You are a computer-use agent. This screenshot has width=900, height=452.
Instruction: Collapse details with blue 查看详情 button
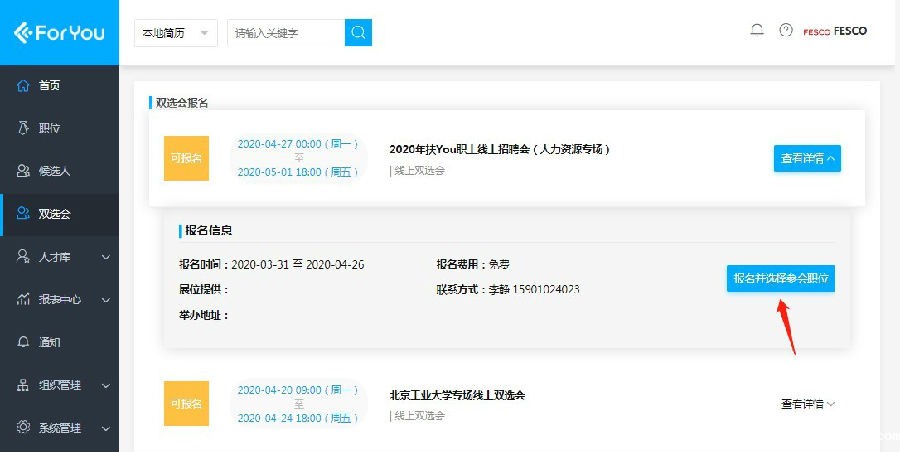[807, 158]
